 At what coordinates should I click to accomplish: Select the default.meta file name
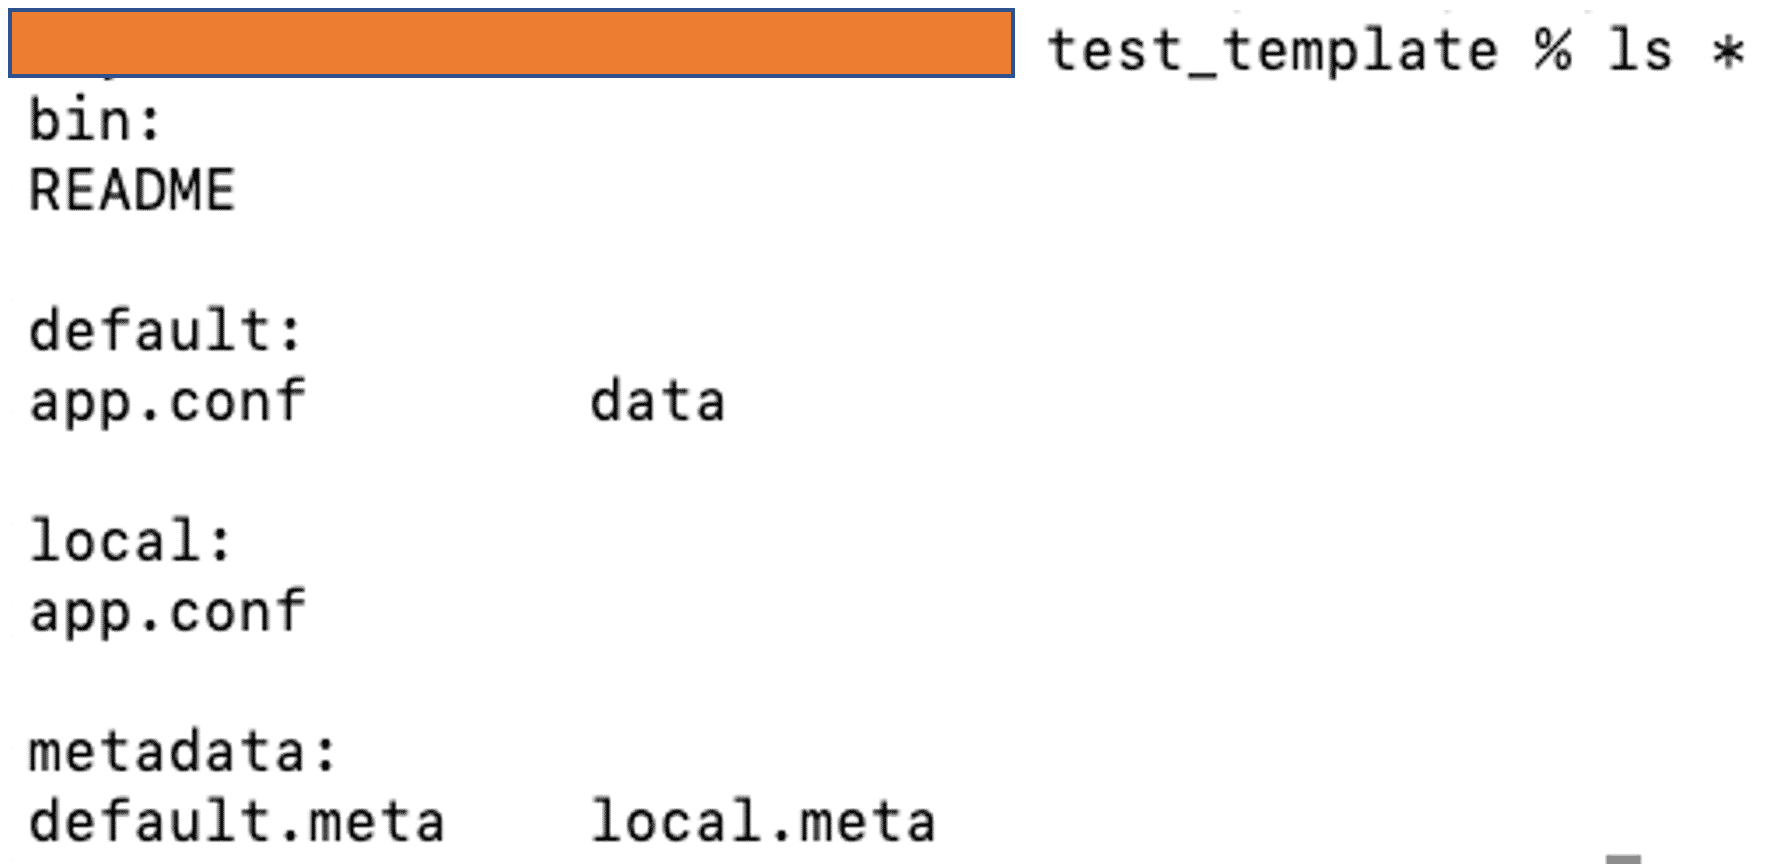tap(236, 821)
